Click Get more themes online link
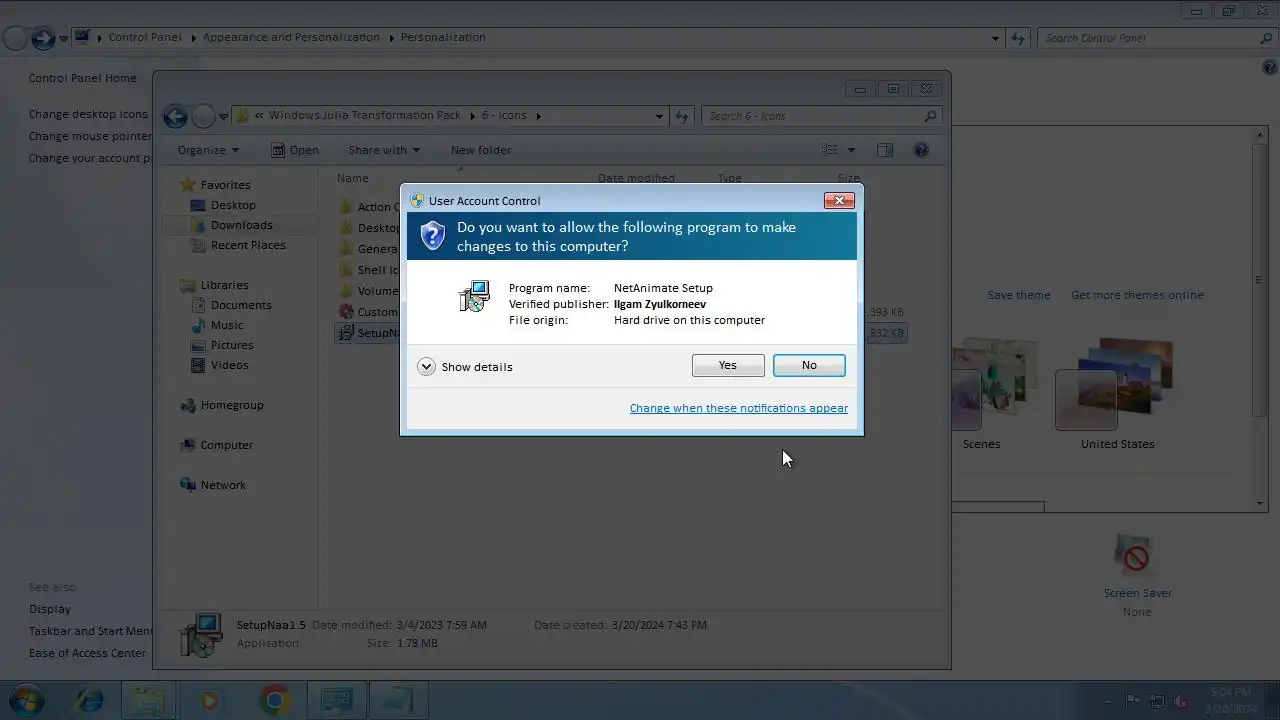The width and height of the screenshot is (1280, 720). (1137, 295)
